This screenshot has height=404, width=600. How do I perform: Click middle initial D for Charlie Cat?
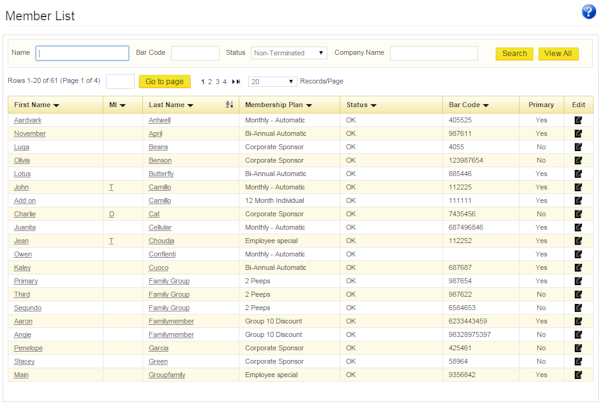[x=111, y=214]
